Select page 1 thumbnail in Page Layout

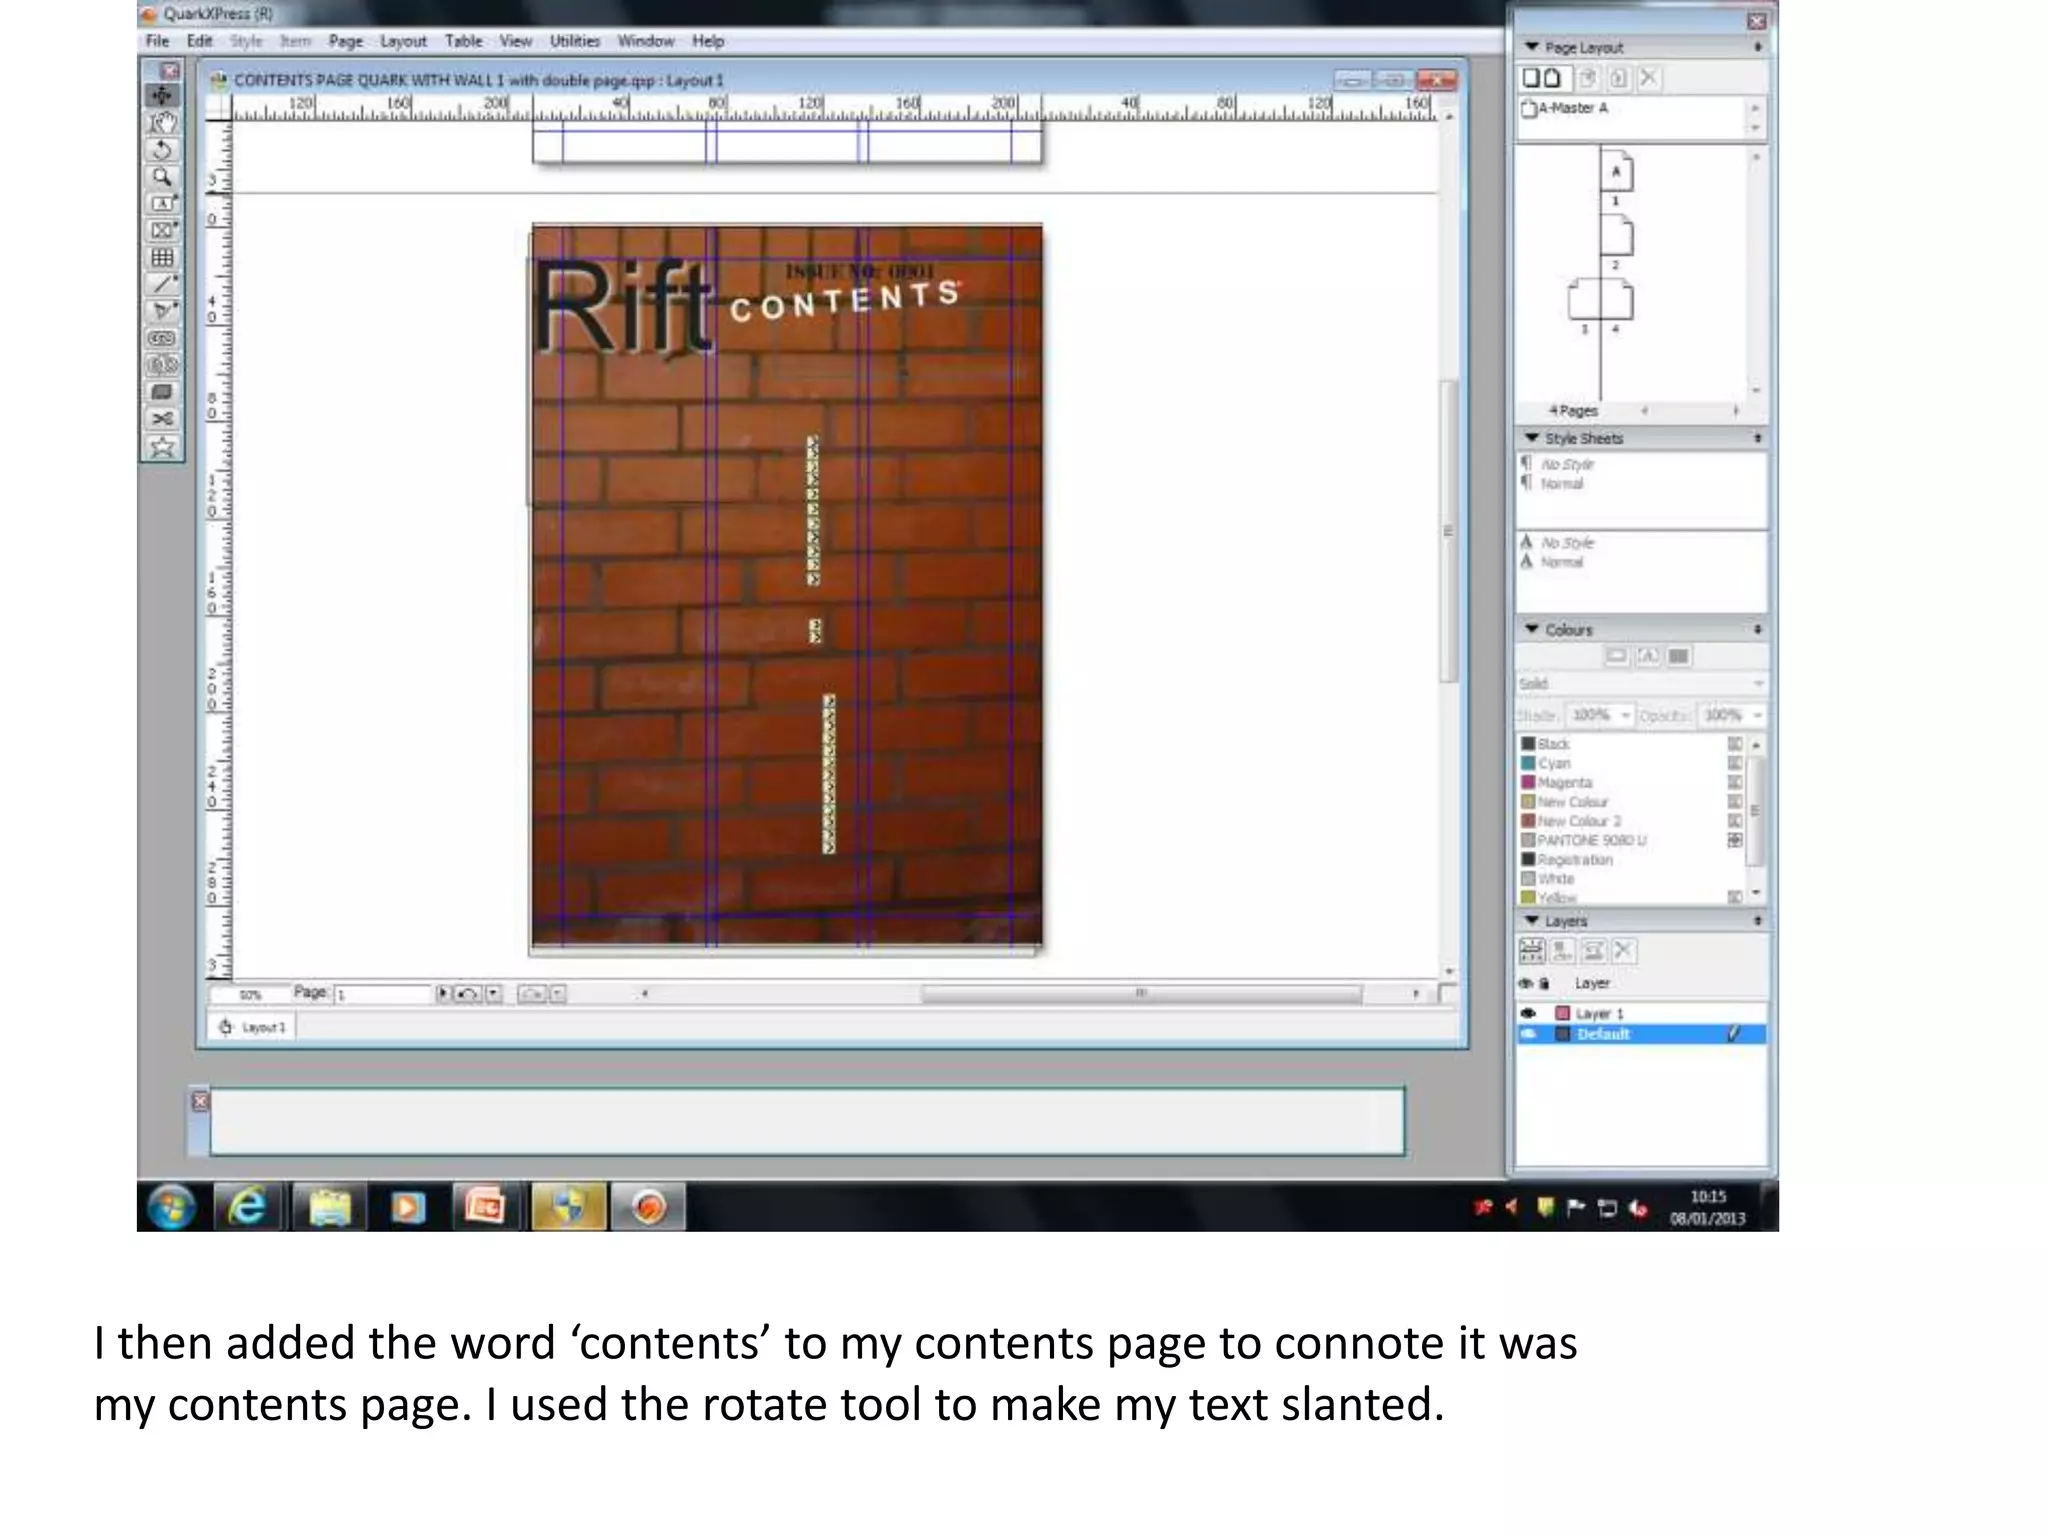1616,172
